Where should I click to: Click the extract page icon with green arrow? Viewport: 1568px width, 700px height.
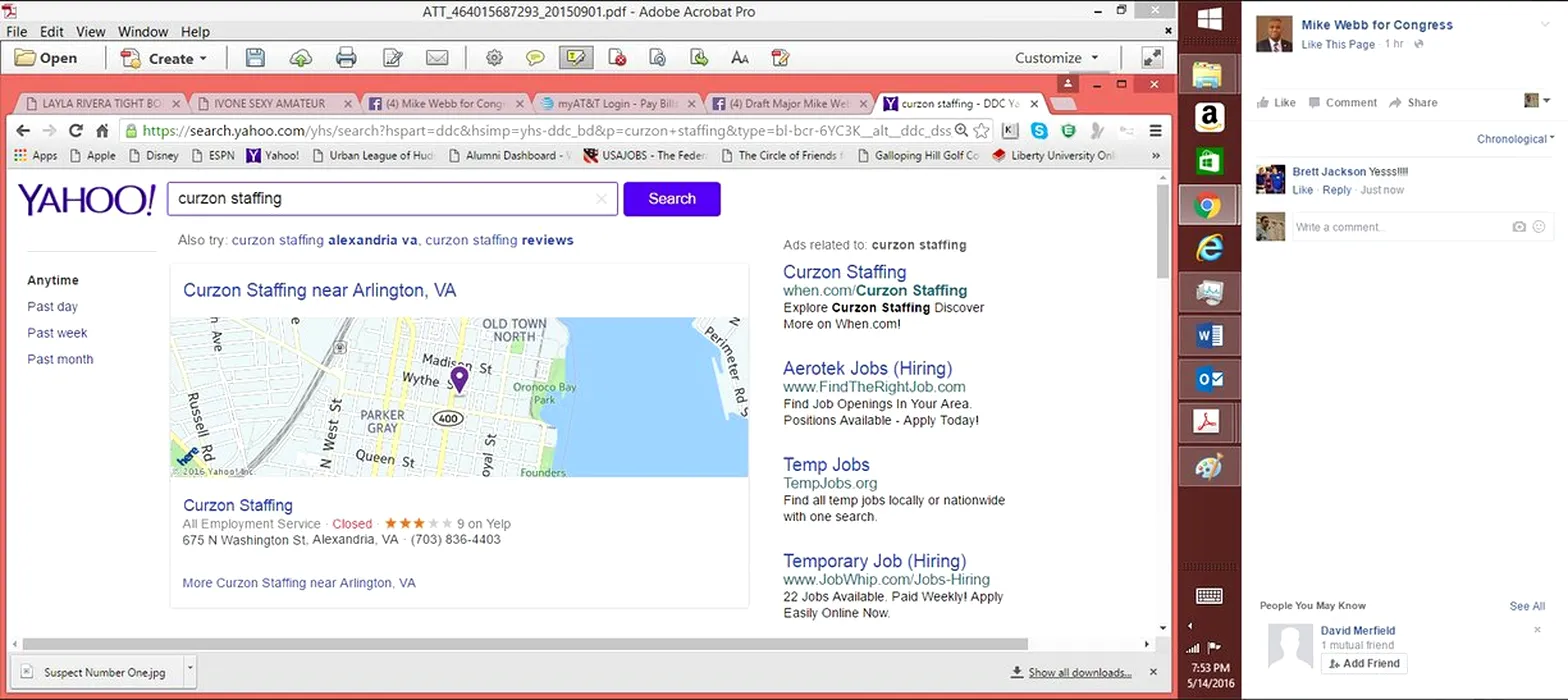point(698,58)
